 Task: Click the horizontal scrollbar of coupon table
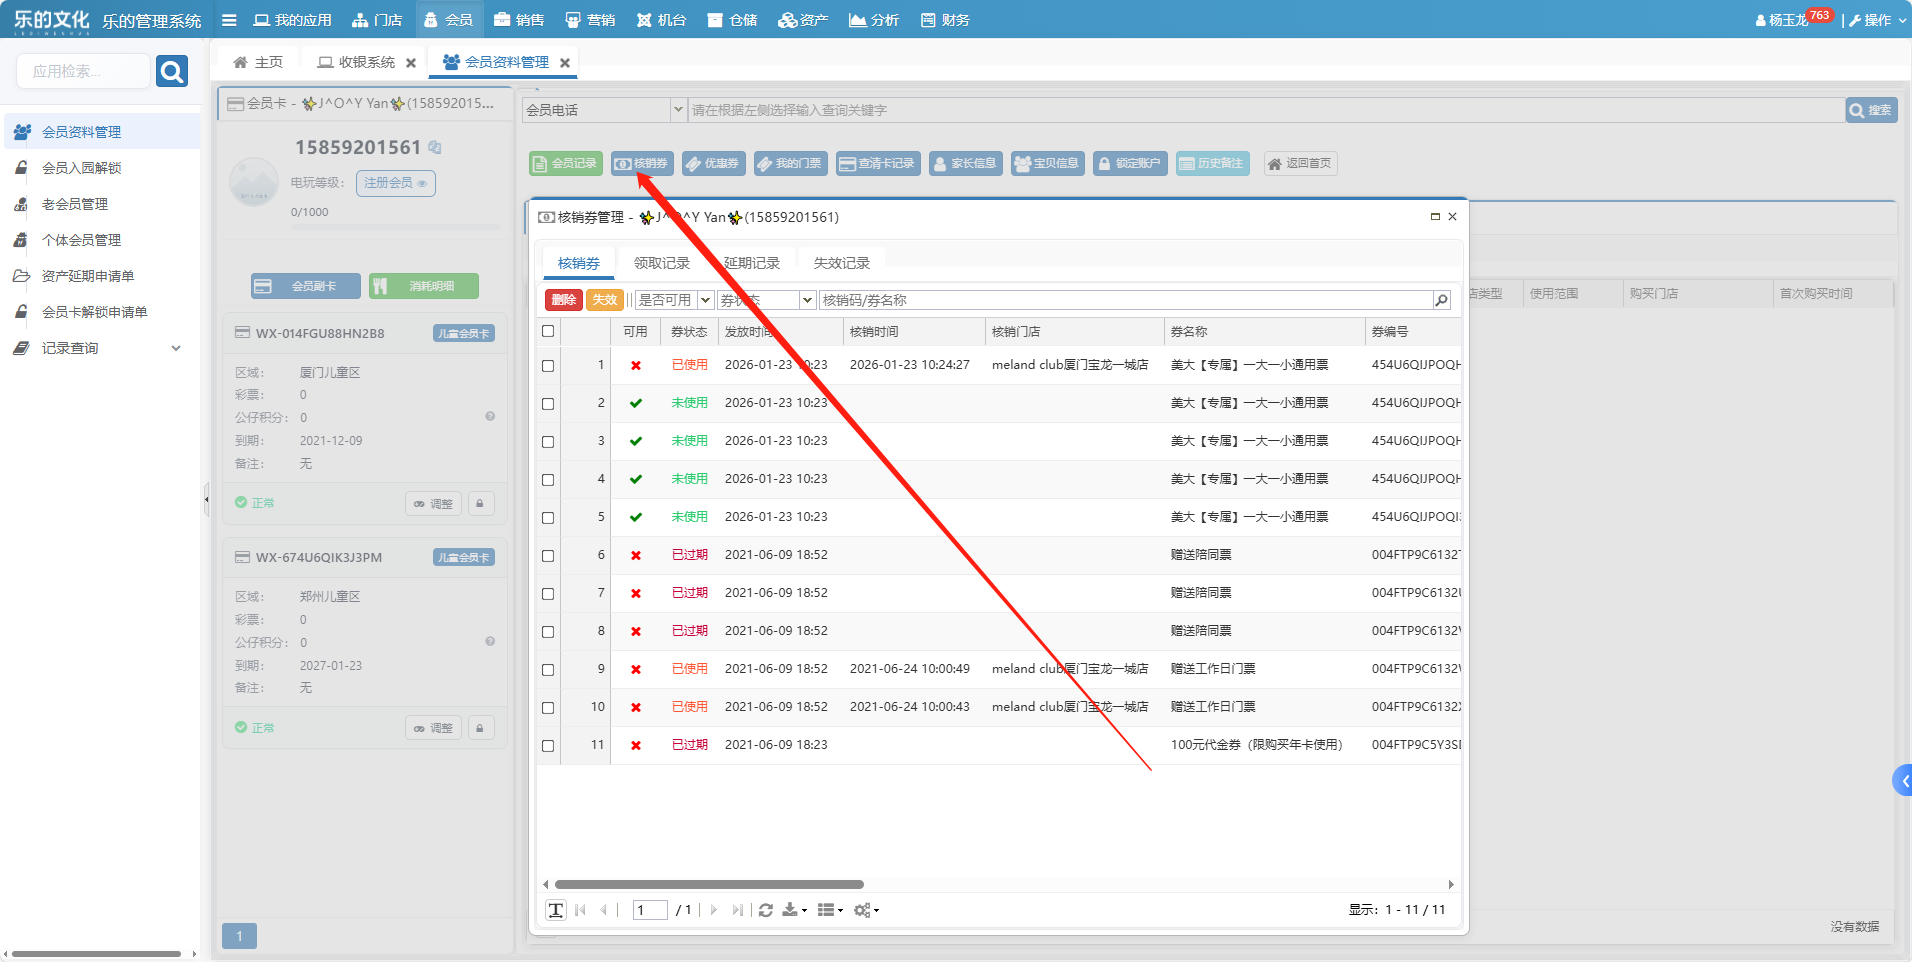pyautogui.click(x=709, y=884)
